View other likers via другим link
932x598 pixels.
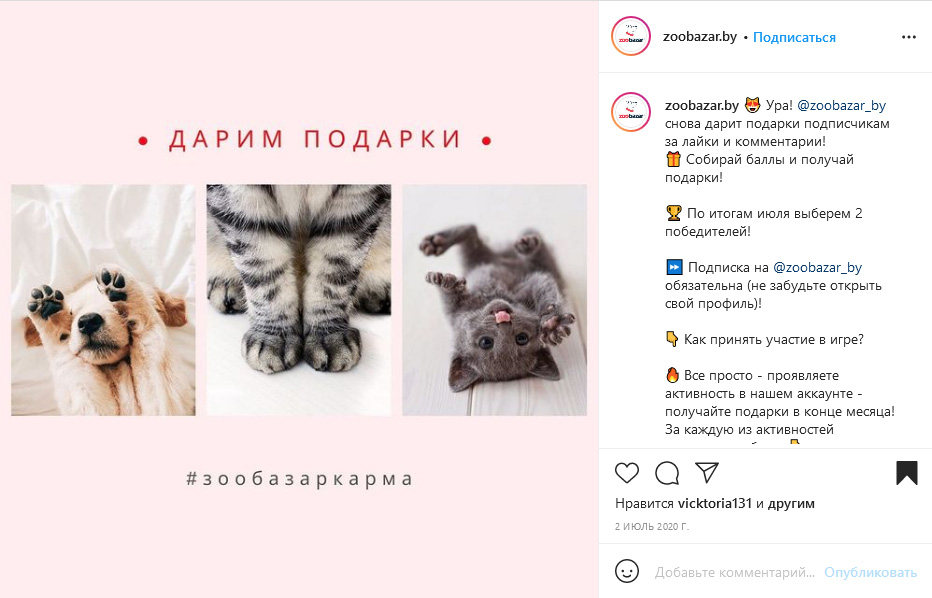coord(791,503)
